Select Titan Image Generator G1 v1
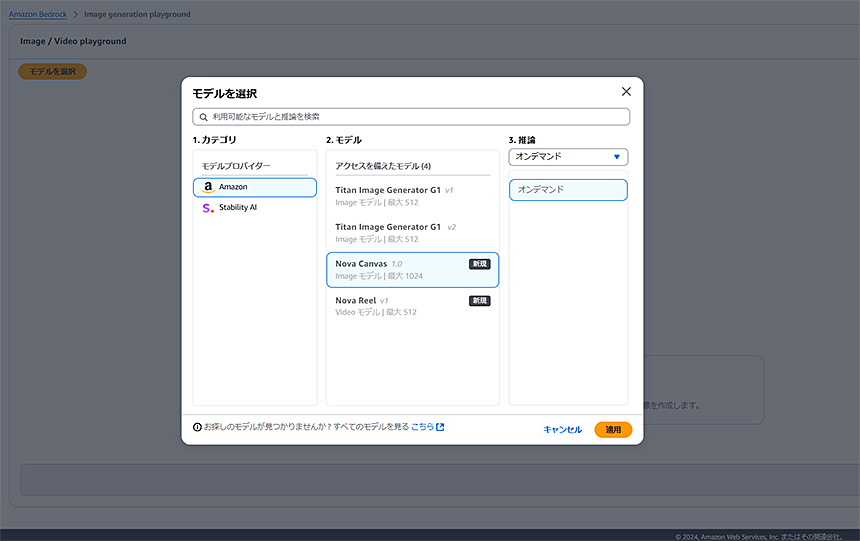This screenshot has width=860, height=541. pyautogui.click(x=412, y=196)
